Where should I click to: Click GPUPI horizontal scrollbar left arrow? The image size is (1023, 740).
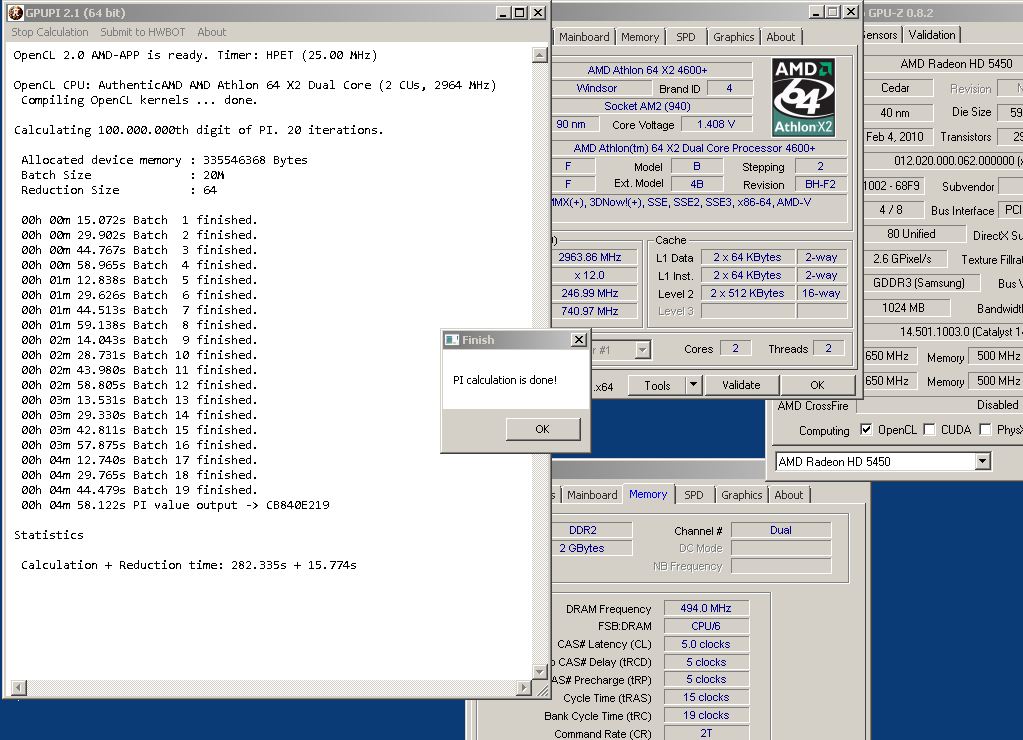[x=19, y=687]
